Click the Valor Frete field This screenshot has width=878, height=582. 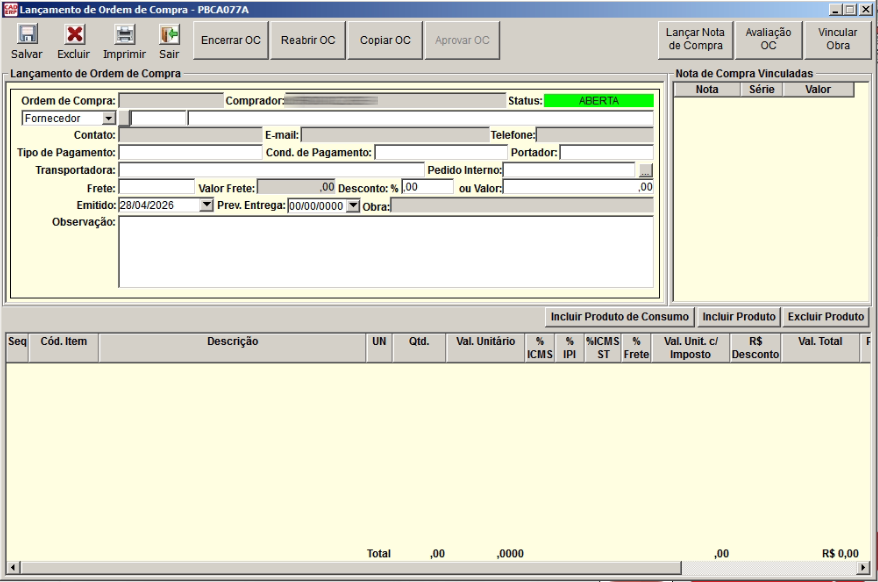pyautogui.click(x=296, y=187)
